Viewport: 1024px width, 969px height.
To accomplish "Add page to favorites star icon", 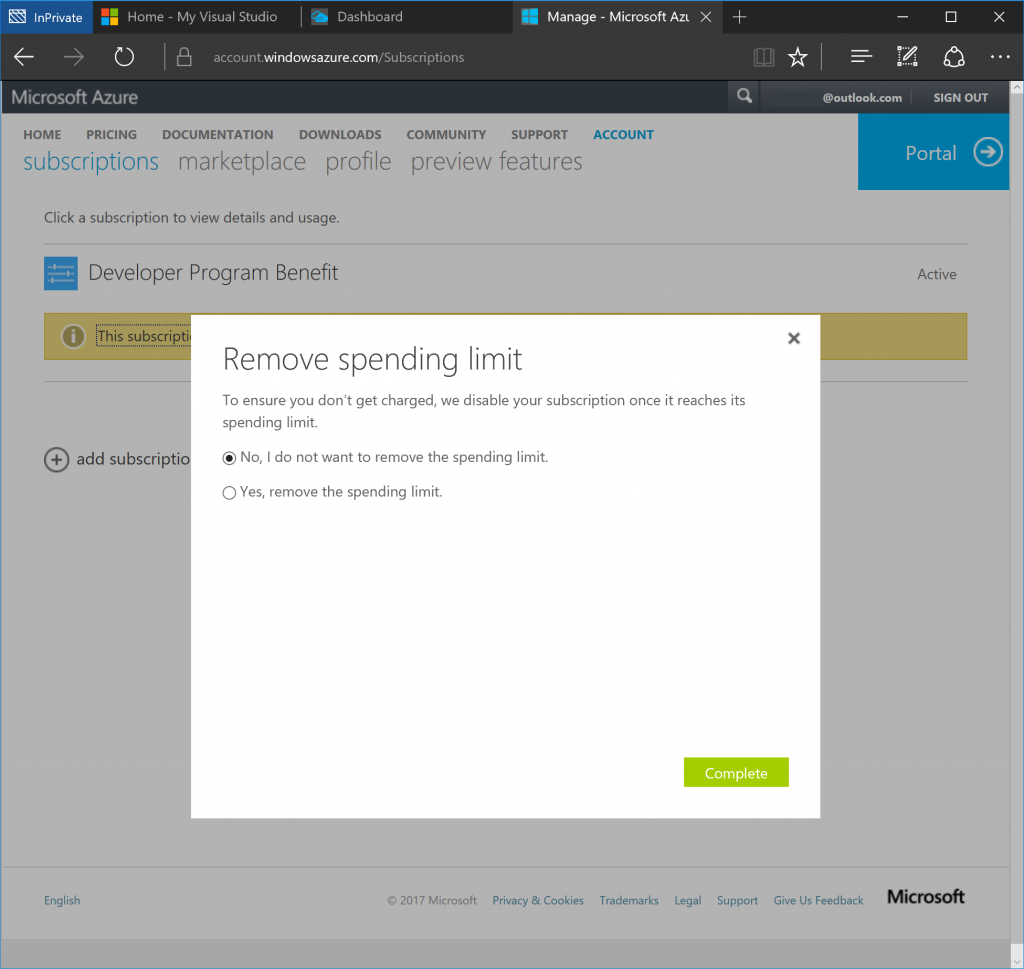I will coord(797,57).
